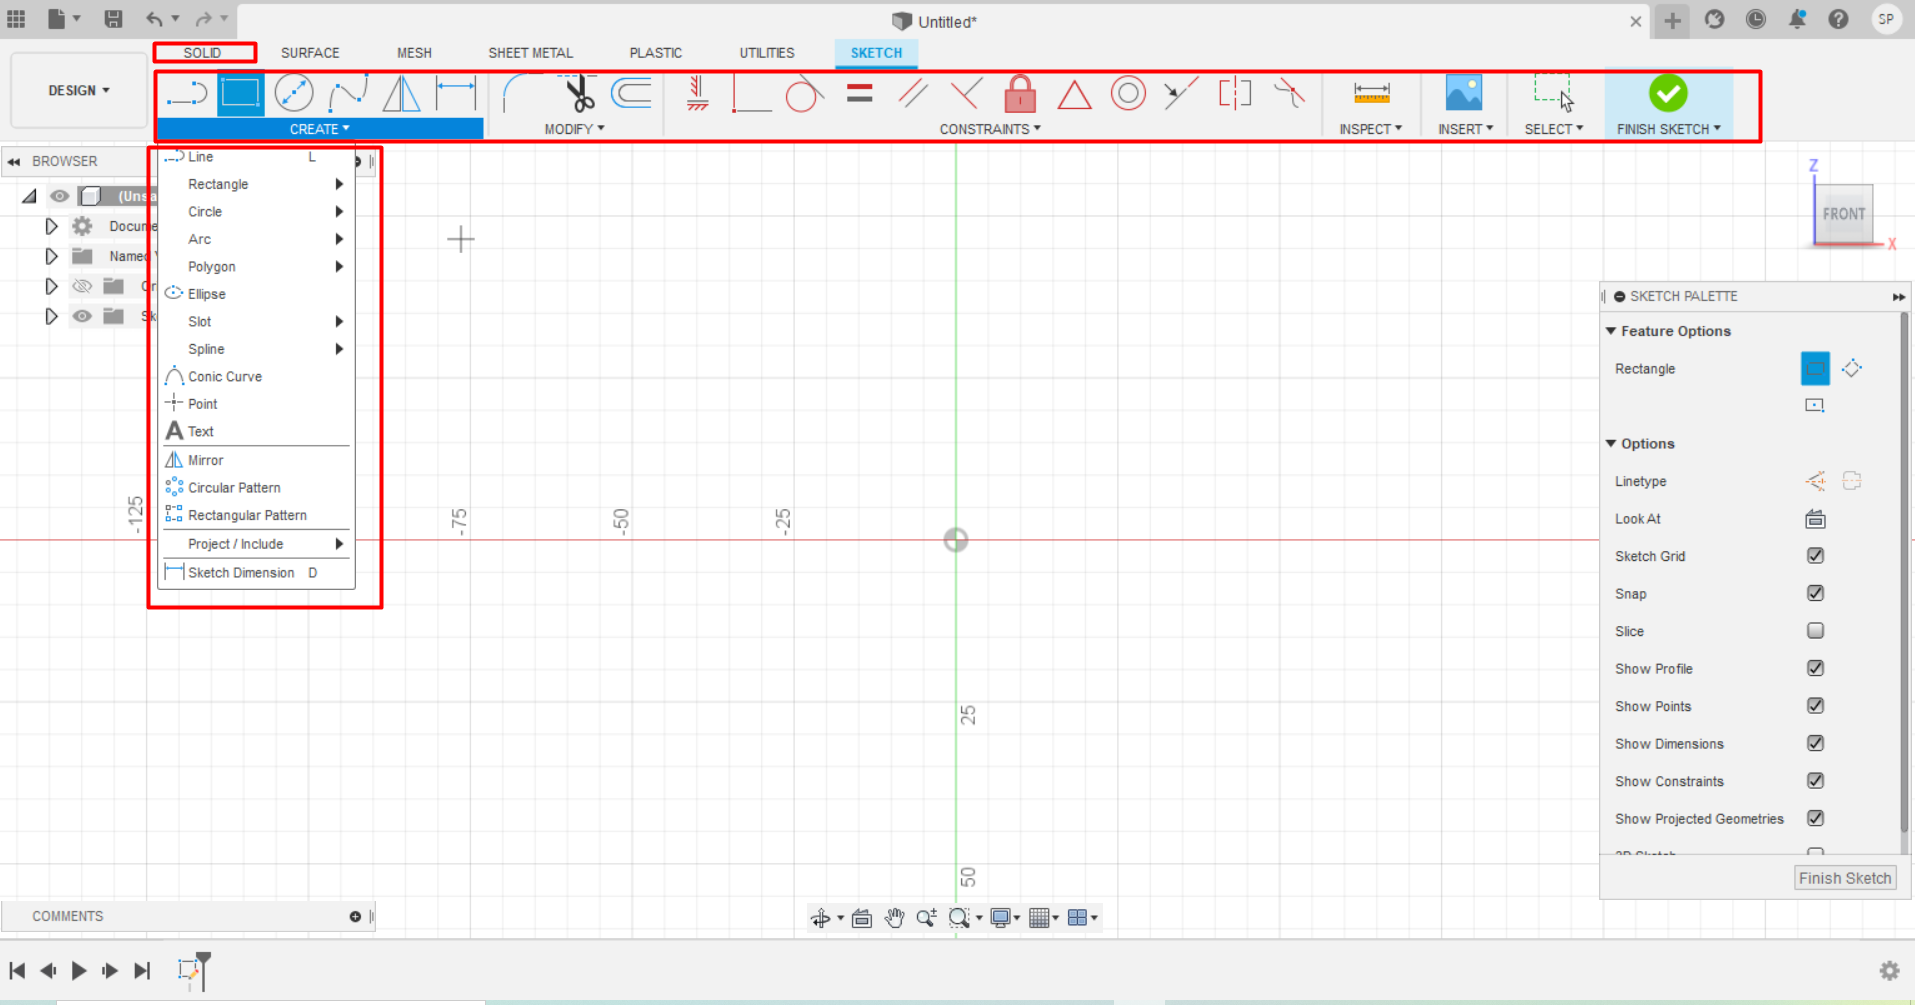Viewport: 1915px width, 1005px height.
Task: Apply the Perpendicular constraint
Action: [966, 94]
